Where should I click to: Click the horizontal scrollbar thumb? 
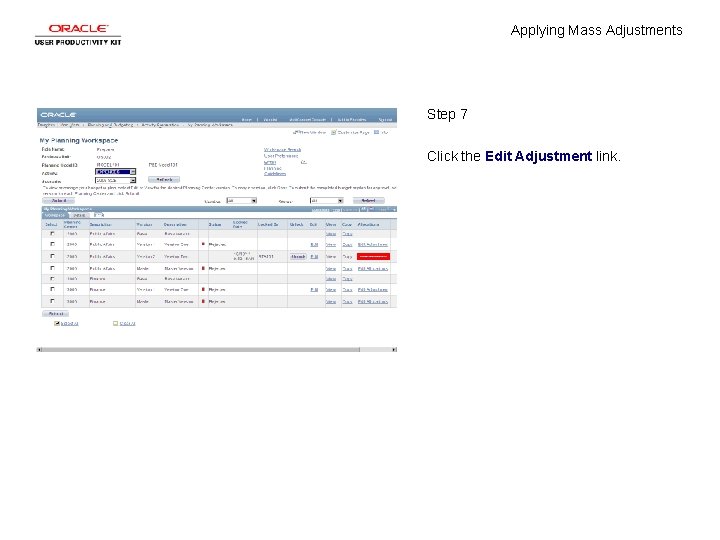point(201,349)
